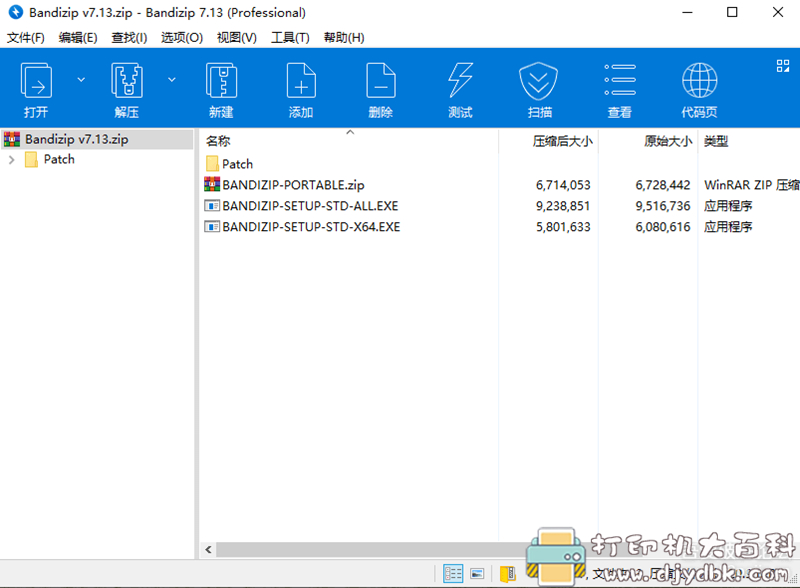Open the 工具(T) menu
This screenshot has height=588, width=800.
tap(290, 38)
